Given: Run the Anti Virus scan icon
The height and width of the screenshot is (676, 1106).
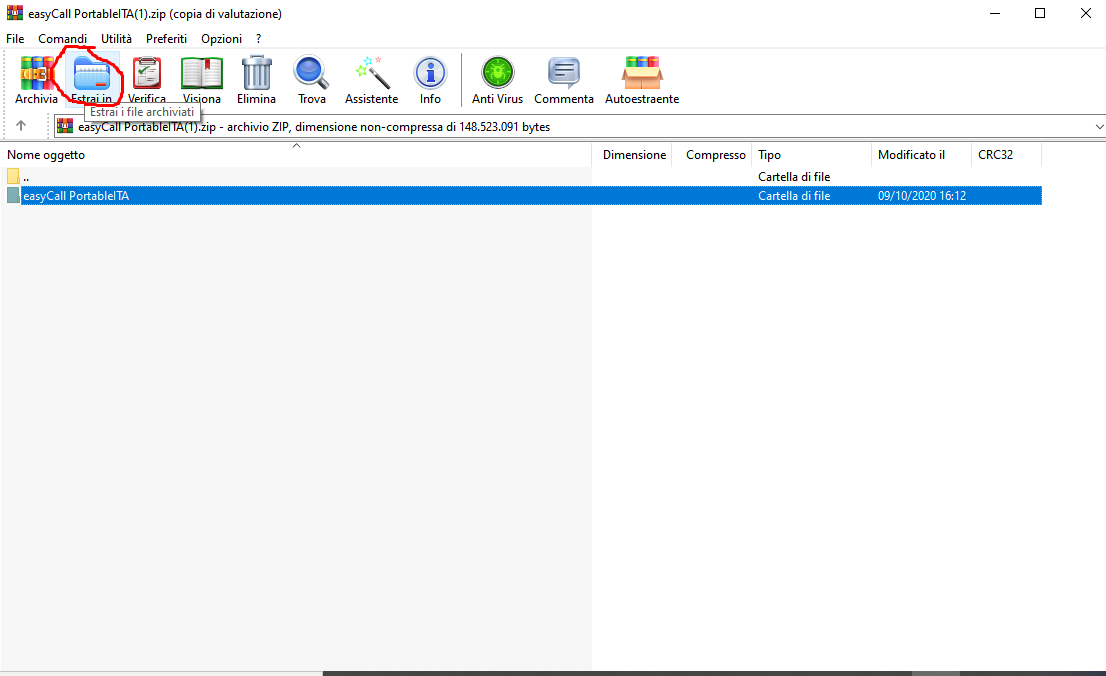Looking at the screenshot, I should tap(497, 73).
